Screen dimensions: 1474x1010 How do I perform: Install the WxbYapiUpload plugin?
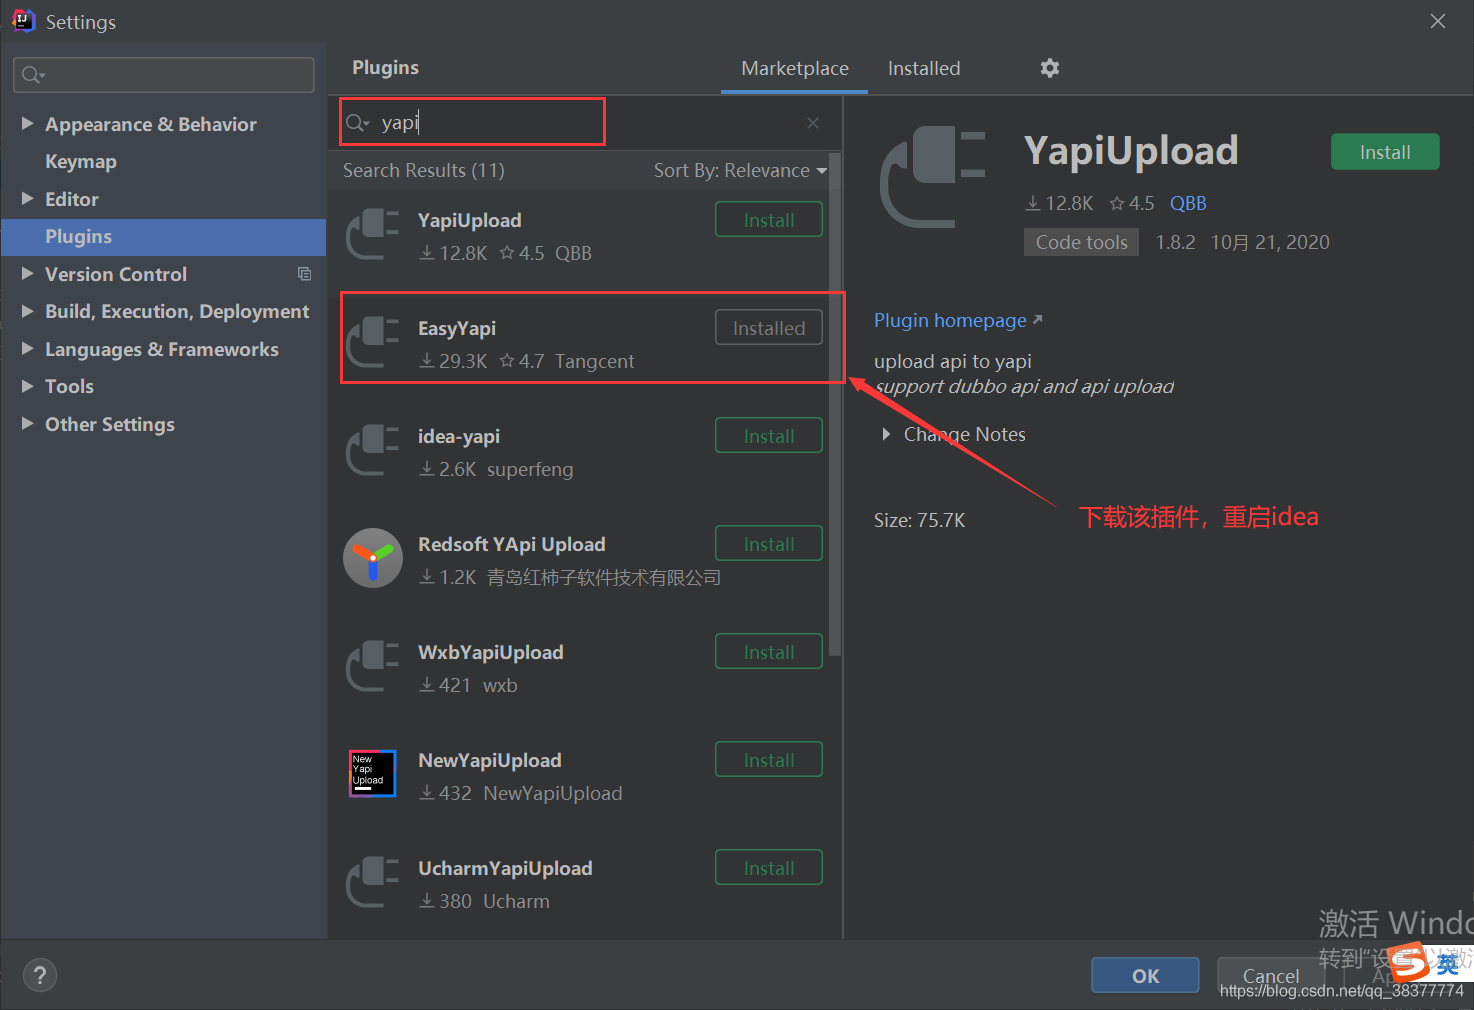[x=769, y=652]
